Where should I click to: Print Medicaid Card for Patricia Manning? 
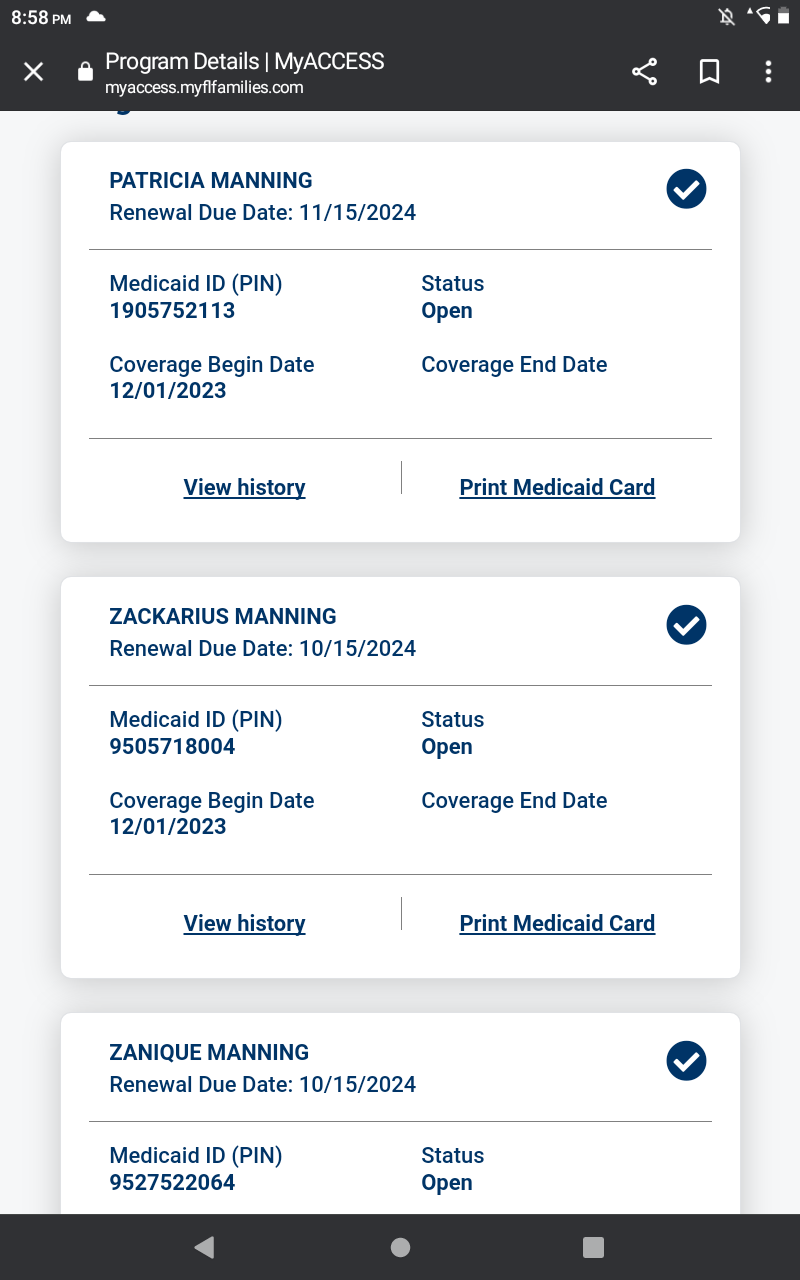click(557, 488)
